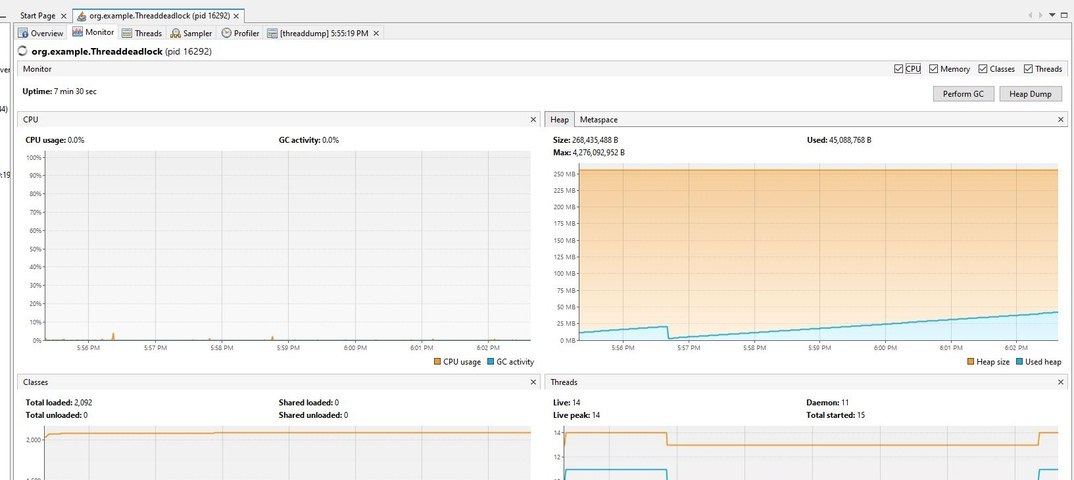This screenshot has width=1074, height=480.
Task: Open the documents list dropdown arrow
Action: [1053, 15]
